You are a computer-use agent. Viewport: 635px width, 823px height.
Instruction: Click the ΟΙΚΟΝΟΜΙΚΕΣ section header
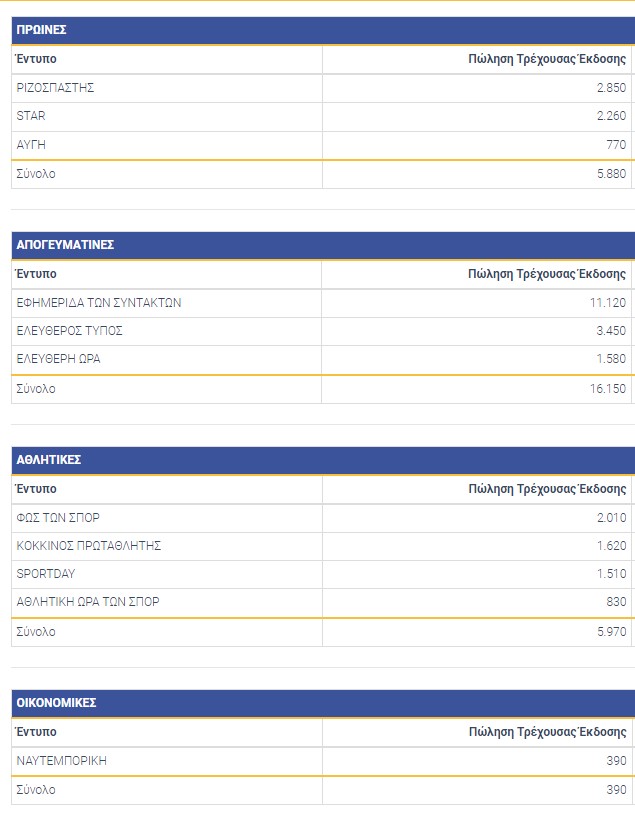pyautogui.click(x=323, y=703)
